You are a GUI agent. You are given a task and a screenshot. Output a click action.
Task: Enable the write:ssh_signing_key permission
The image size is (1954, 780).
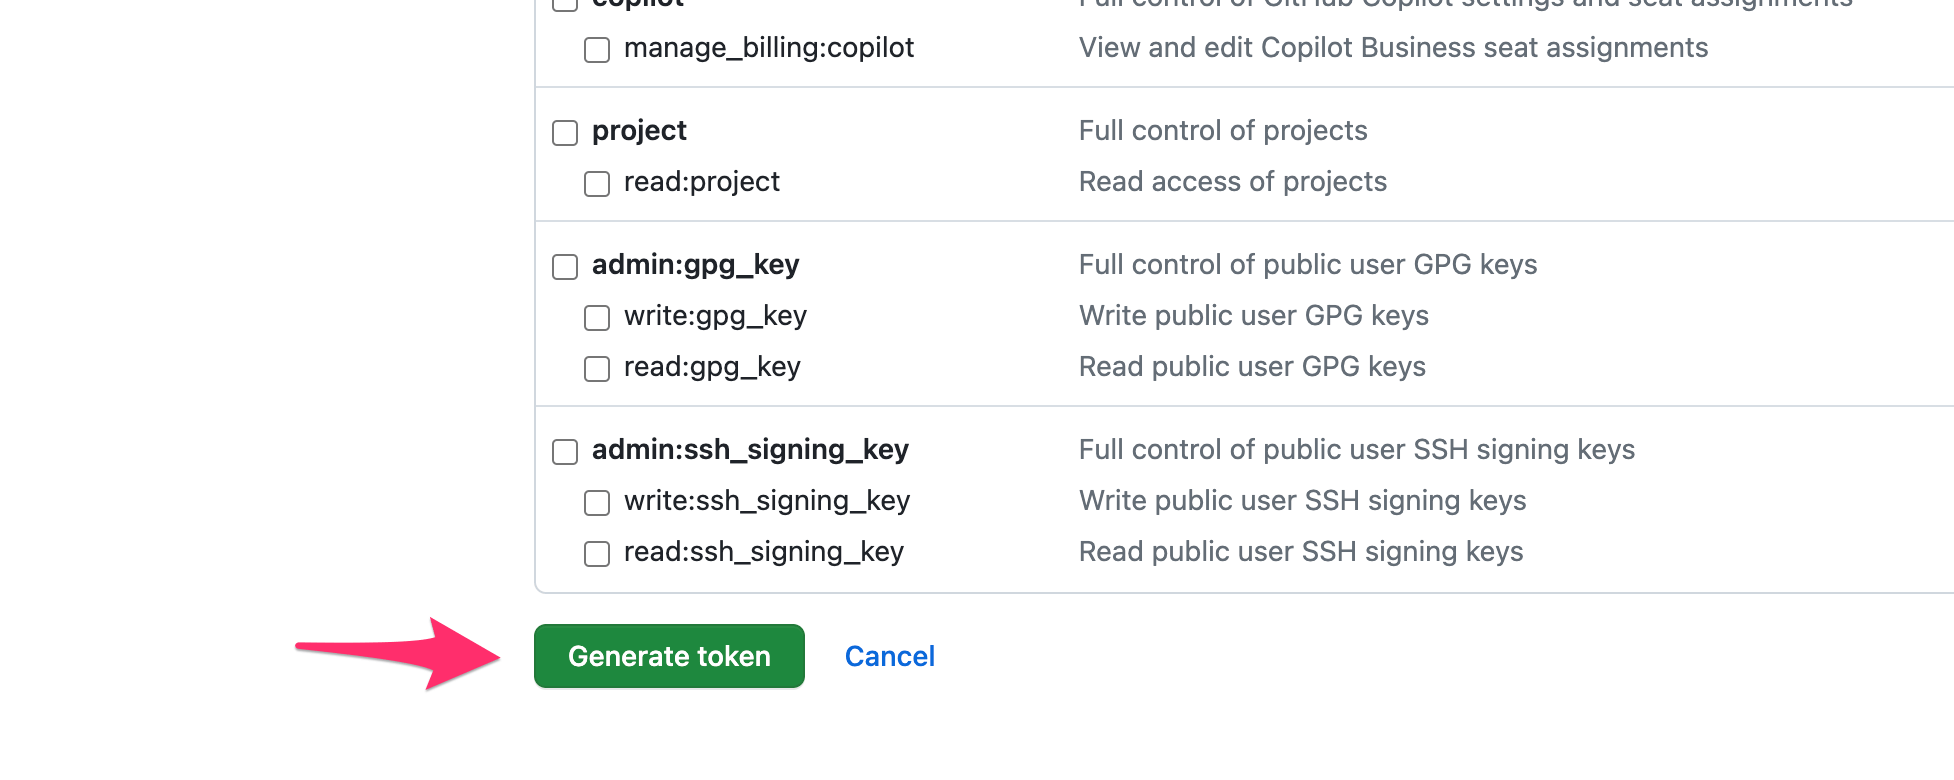[x=597, y=503]
